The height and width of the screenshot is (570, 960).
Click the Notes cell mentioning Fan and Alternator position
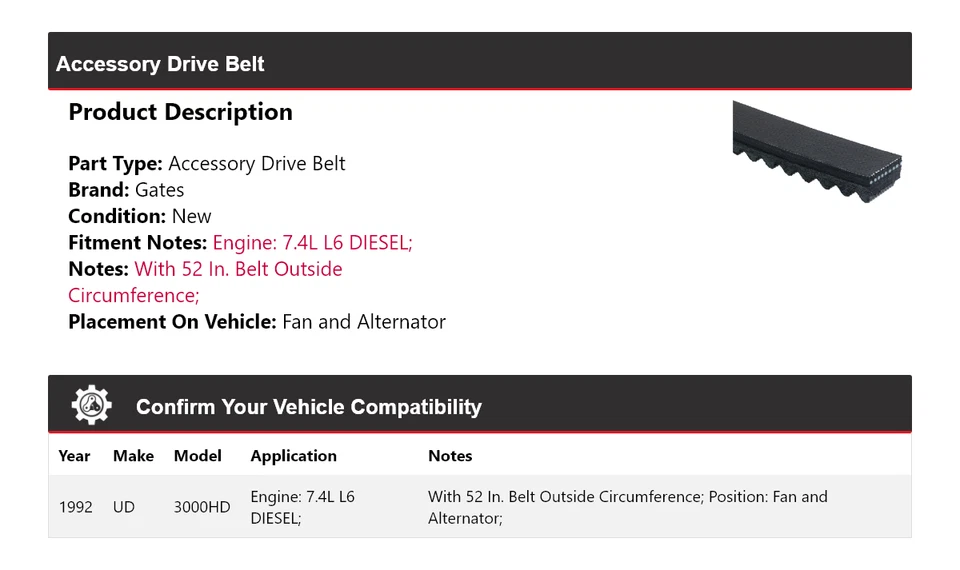click(627, 507)
